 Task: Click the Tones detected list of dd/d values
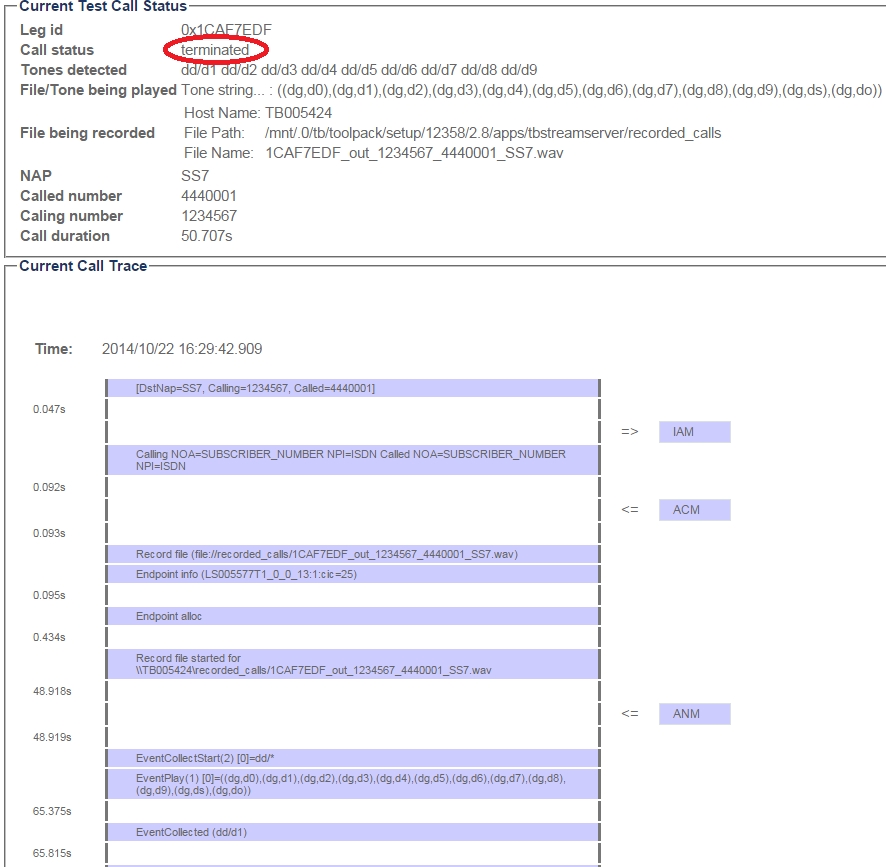[x=359, y=70]
